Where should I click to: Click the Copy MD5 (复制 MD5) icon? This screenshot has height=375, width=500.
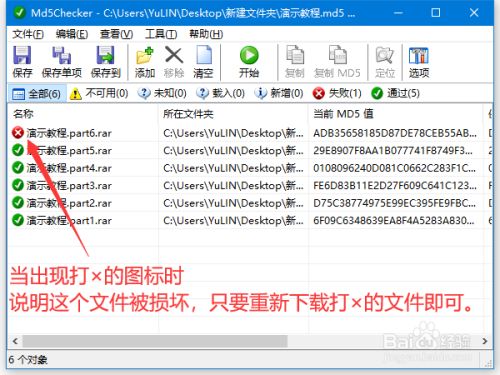tap(337, 55)
